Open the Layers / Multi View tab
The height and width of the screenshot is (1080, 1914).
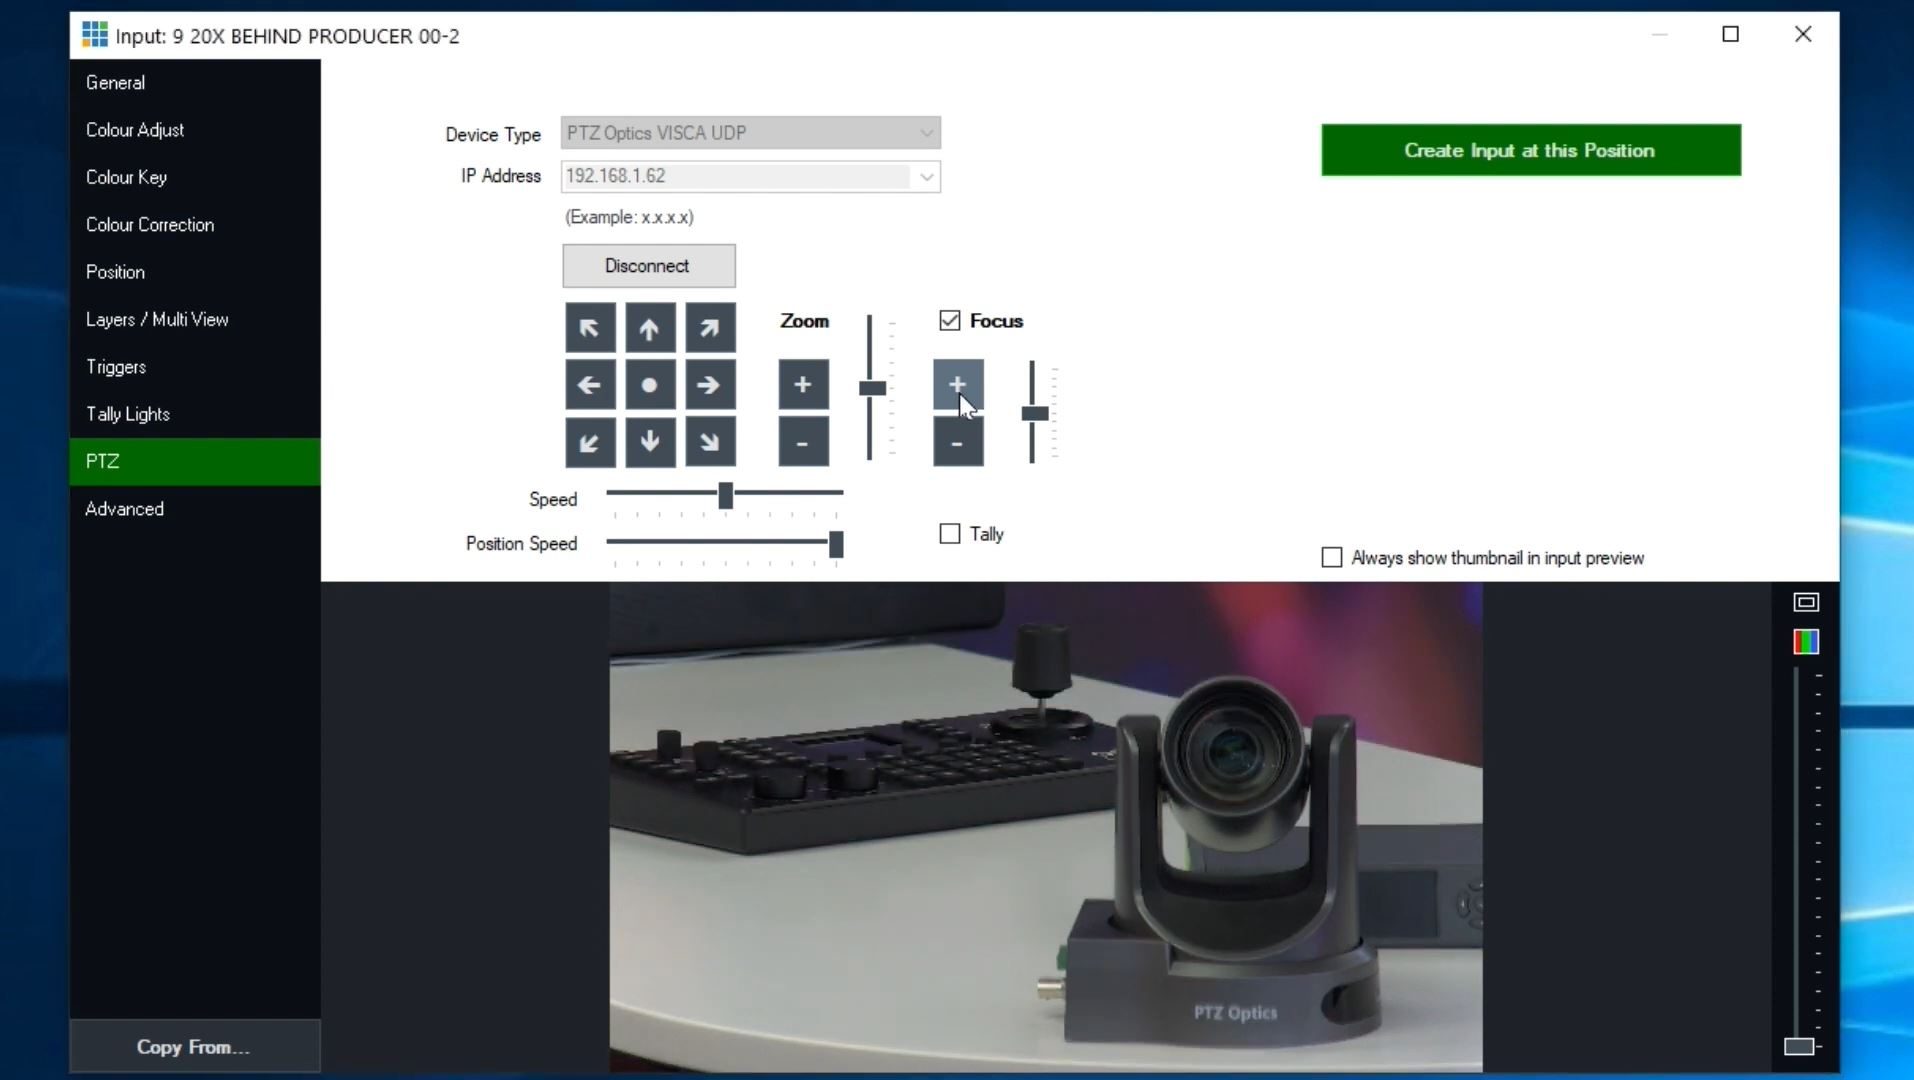pos(195,319)
